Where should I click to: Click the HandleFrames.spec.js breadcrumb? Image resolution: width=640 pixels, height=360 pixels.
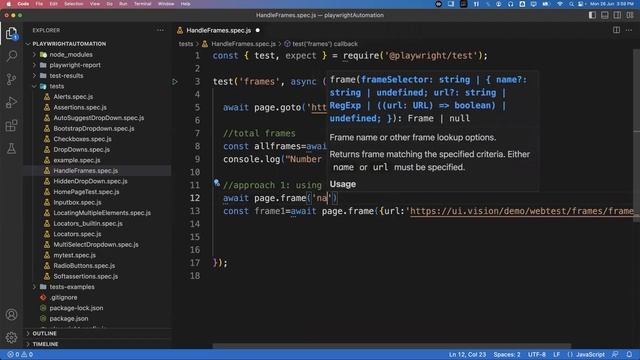pos(243,44)
